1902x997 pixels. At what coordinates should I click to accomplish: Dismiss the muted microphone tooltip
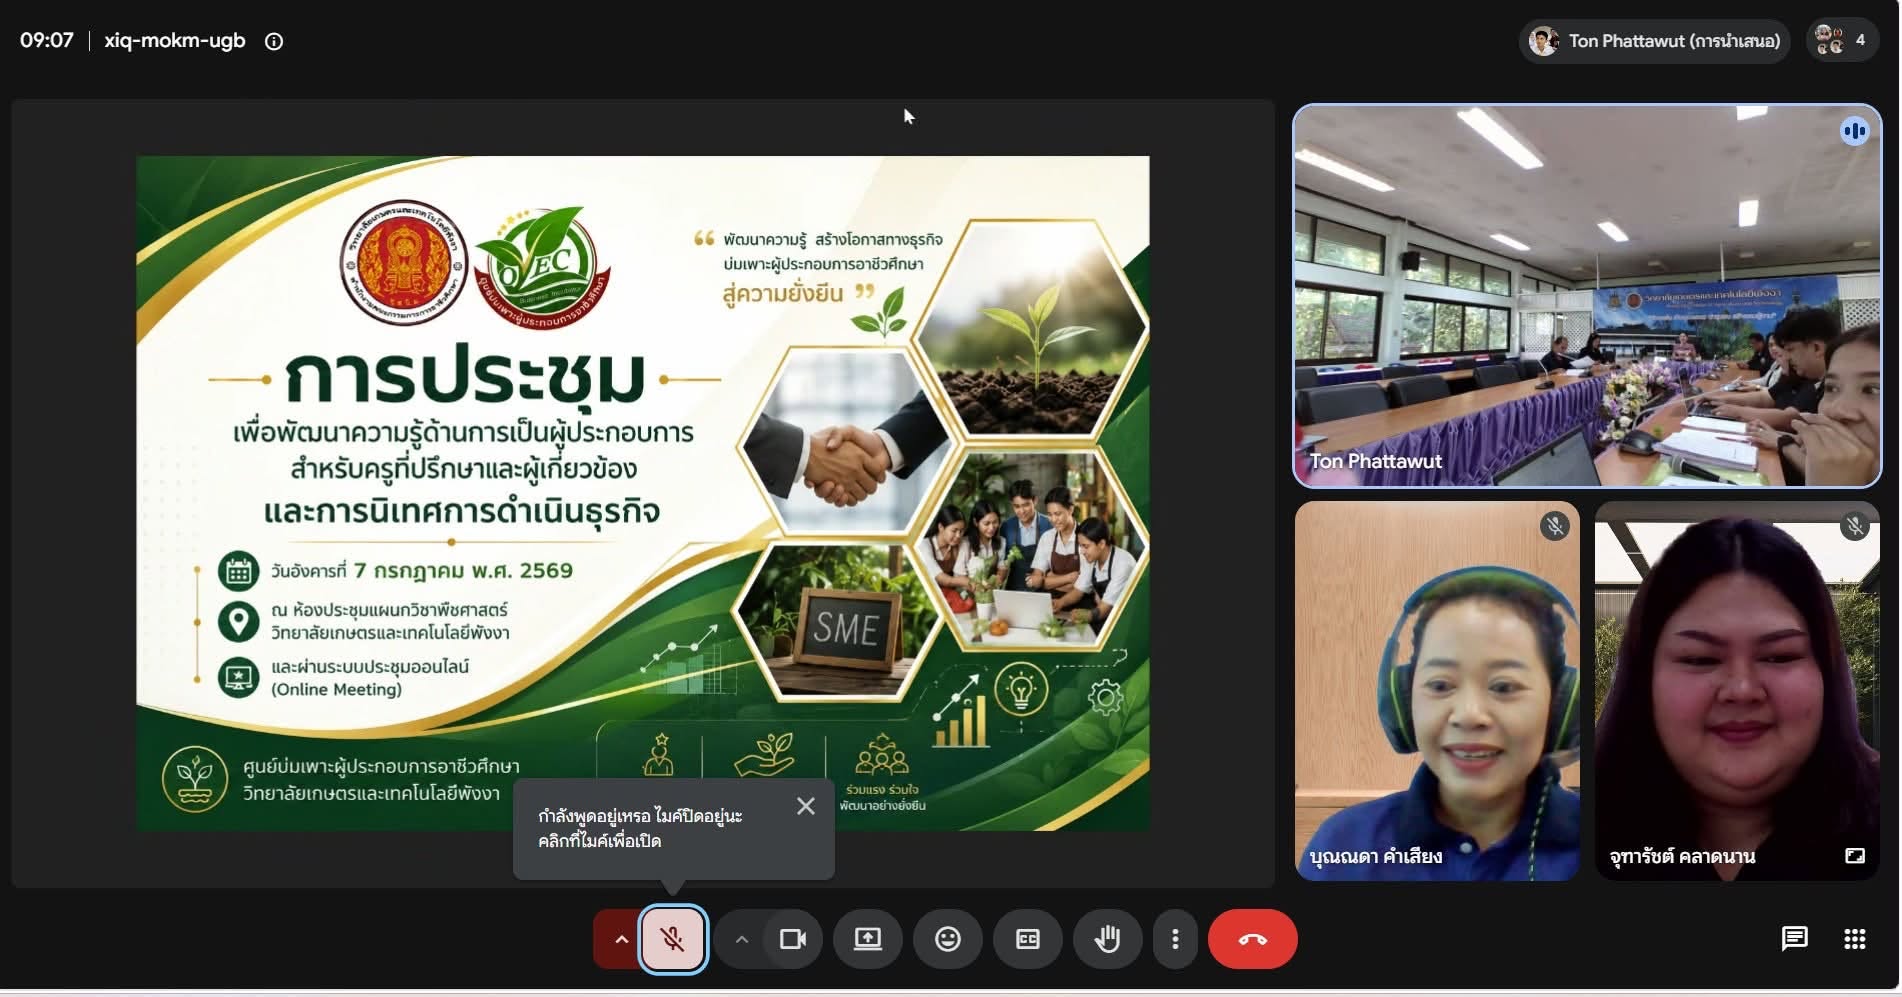805,806
